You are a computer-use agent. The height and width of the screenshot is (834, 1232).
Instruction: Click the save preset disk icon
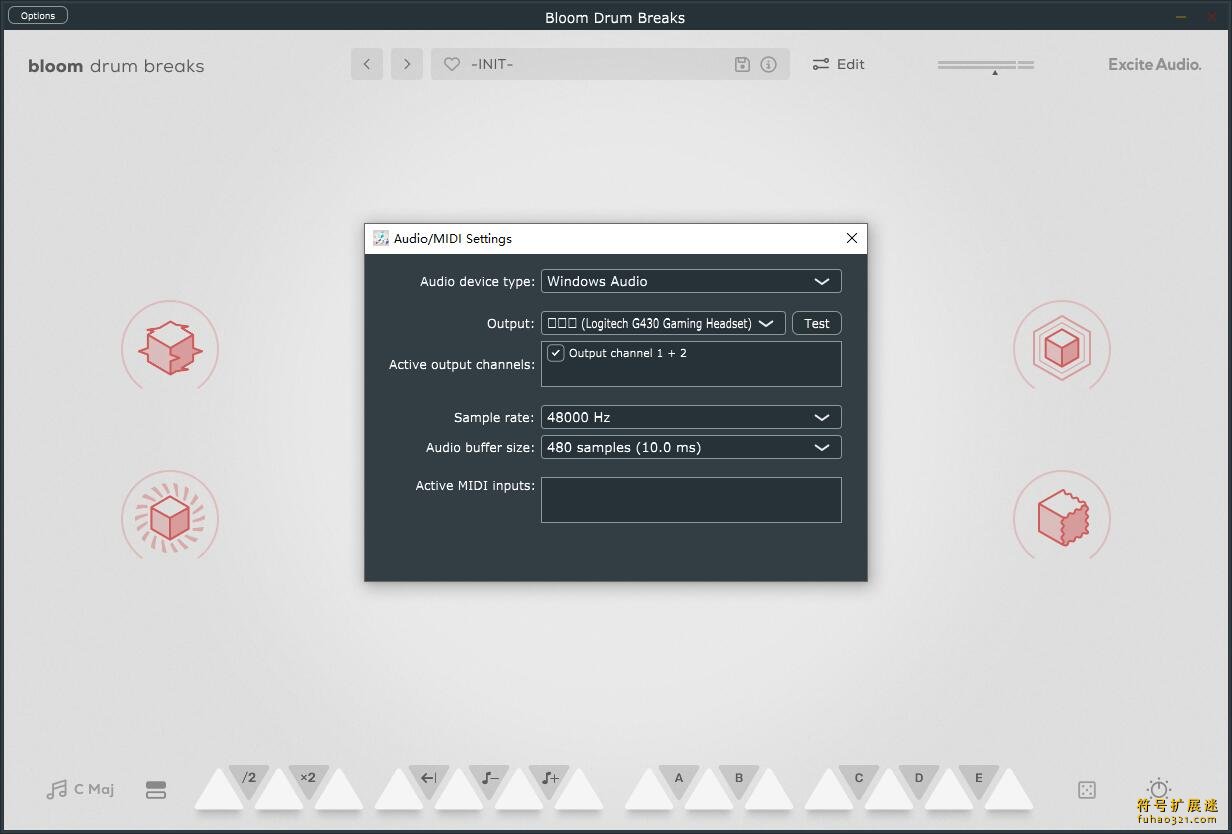coord(742,64)
